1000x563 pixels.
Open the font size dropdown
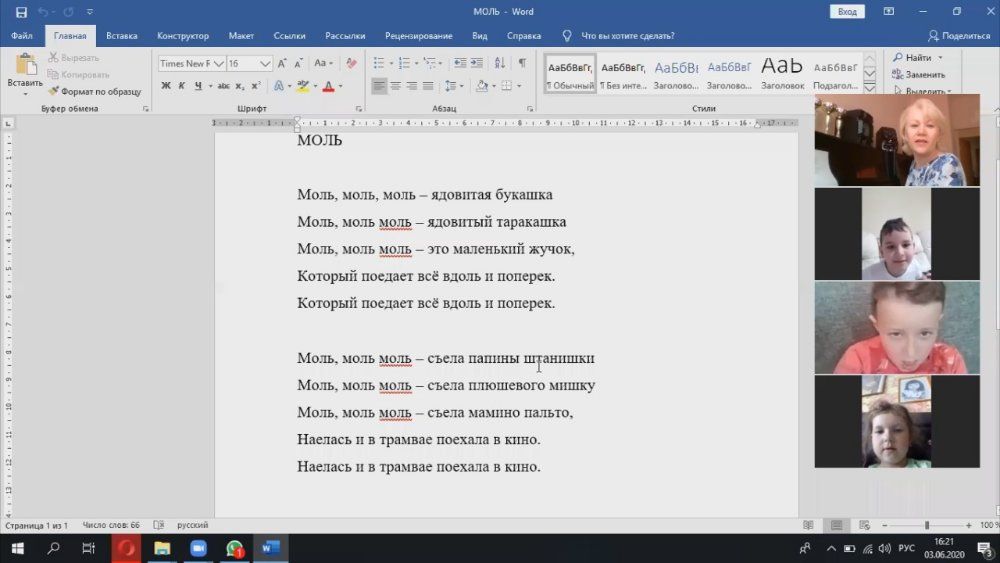tap(265, 63)
